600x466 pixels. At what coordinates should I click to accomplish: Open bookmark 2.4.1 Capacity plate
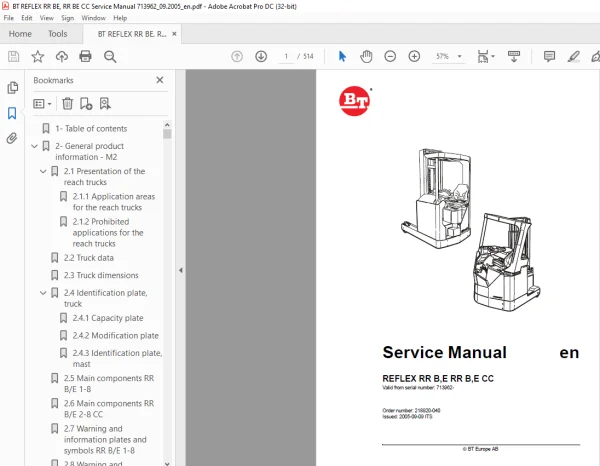point(108,318)
